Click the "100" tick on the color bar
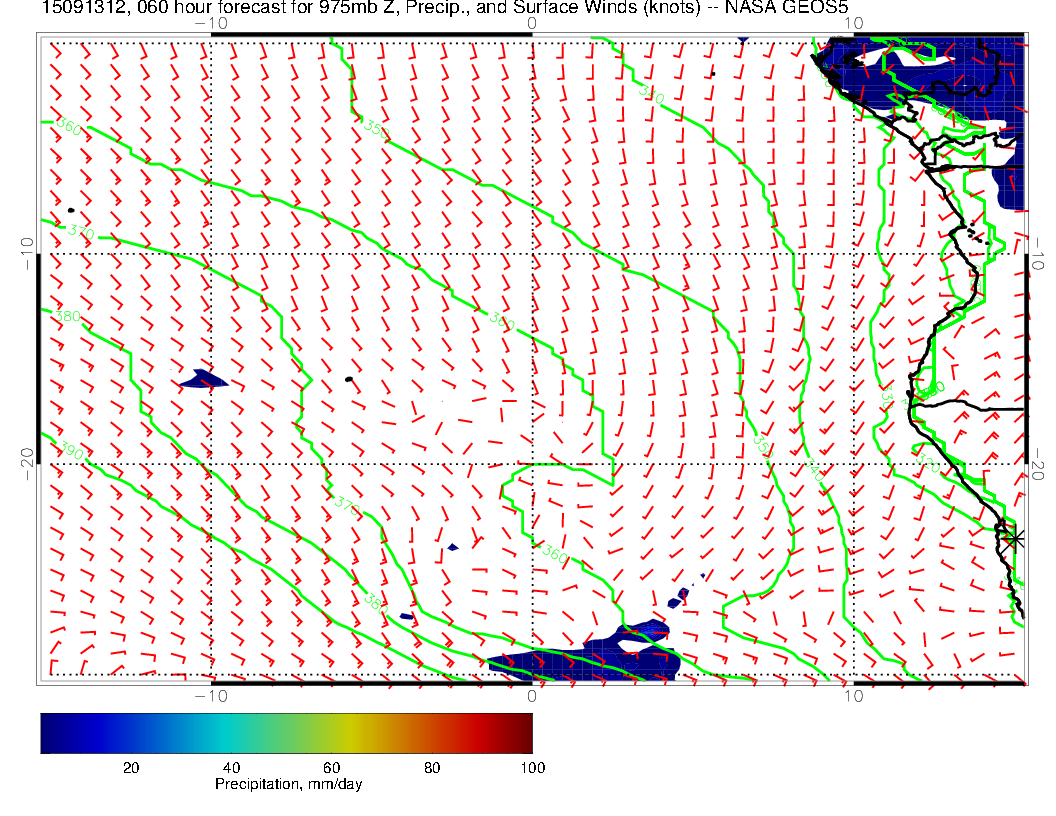This screenshot has height=816, width=1056. coord(532,768)
